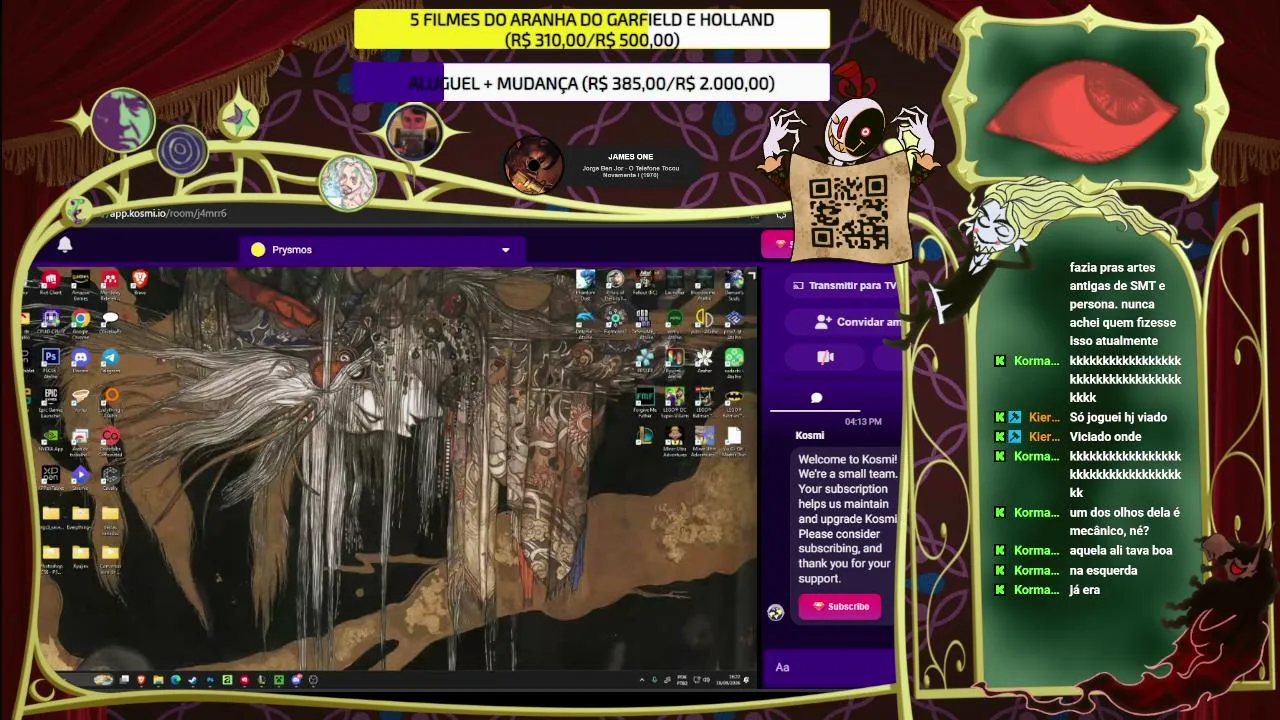This screenshot has width=1280, height=720.
Task: Launch the Amazon Games desktop shortcut
Action: click(x=80, y=285)
